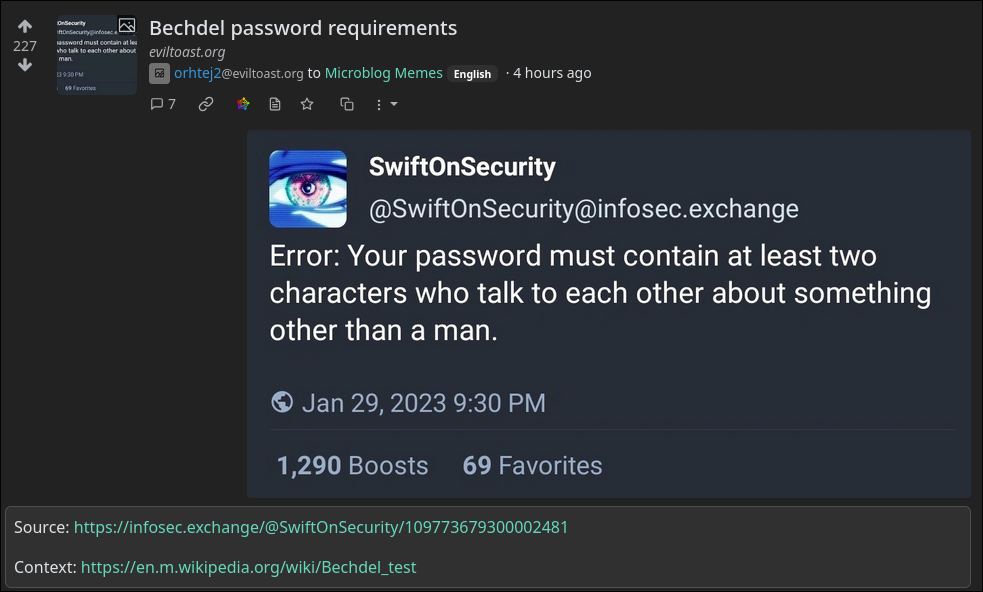Downvote the Bechdel password post
The height and width of the screenshot is (592, 983).
pyautogui.click(x=25, y=65)
